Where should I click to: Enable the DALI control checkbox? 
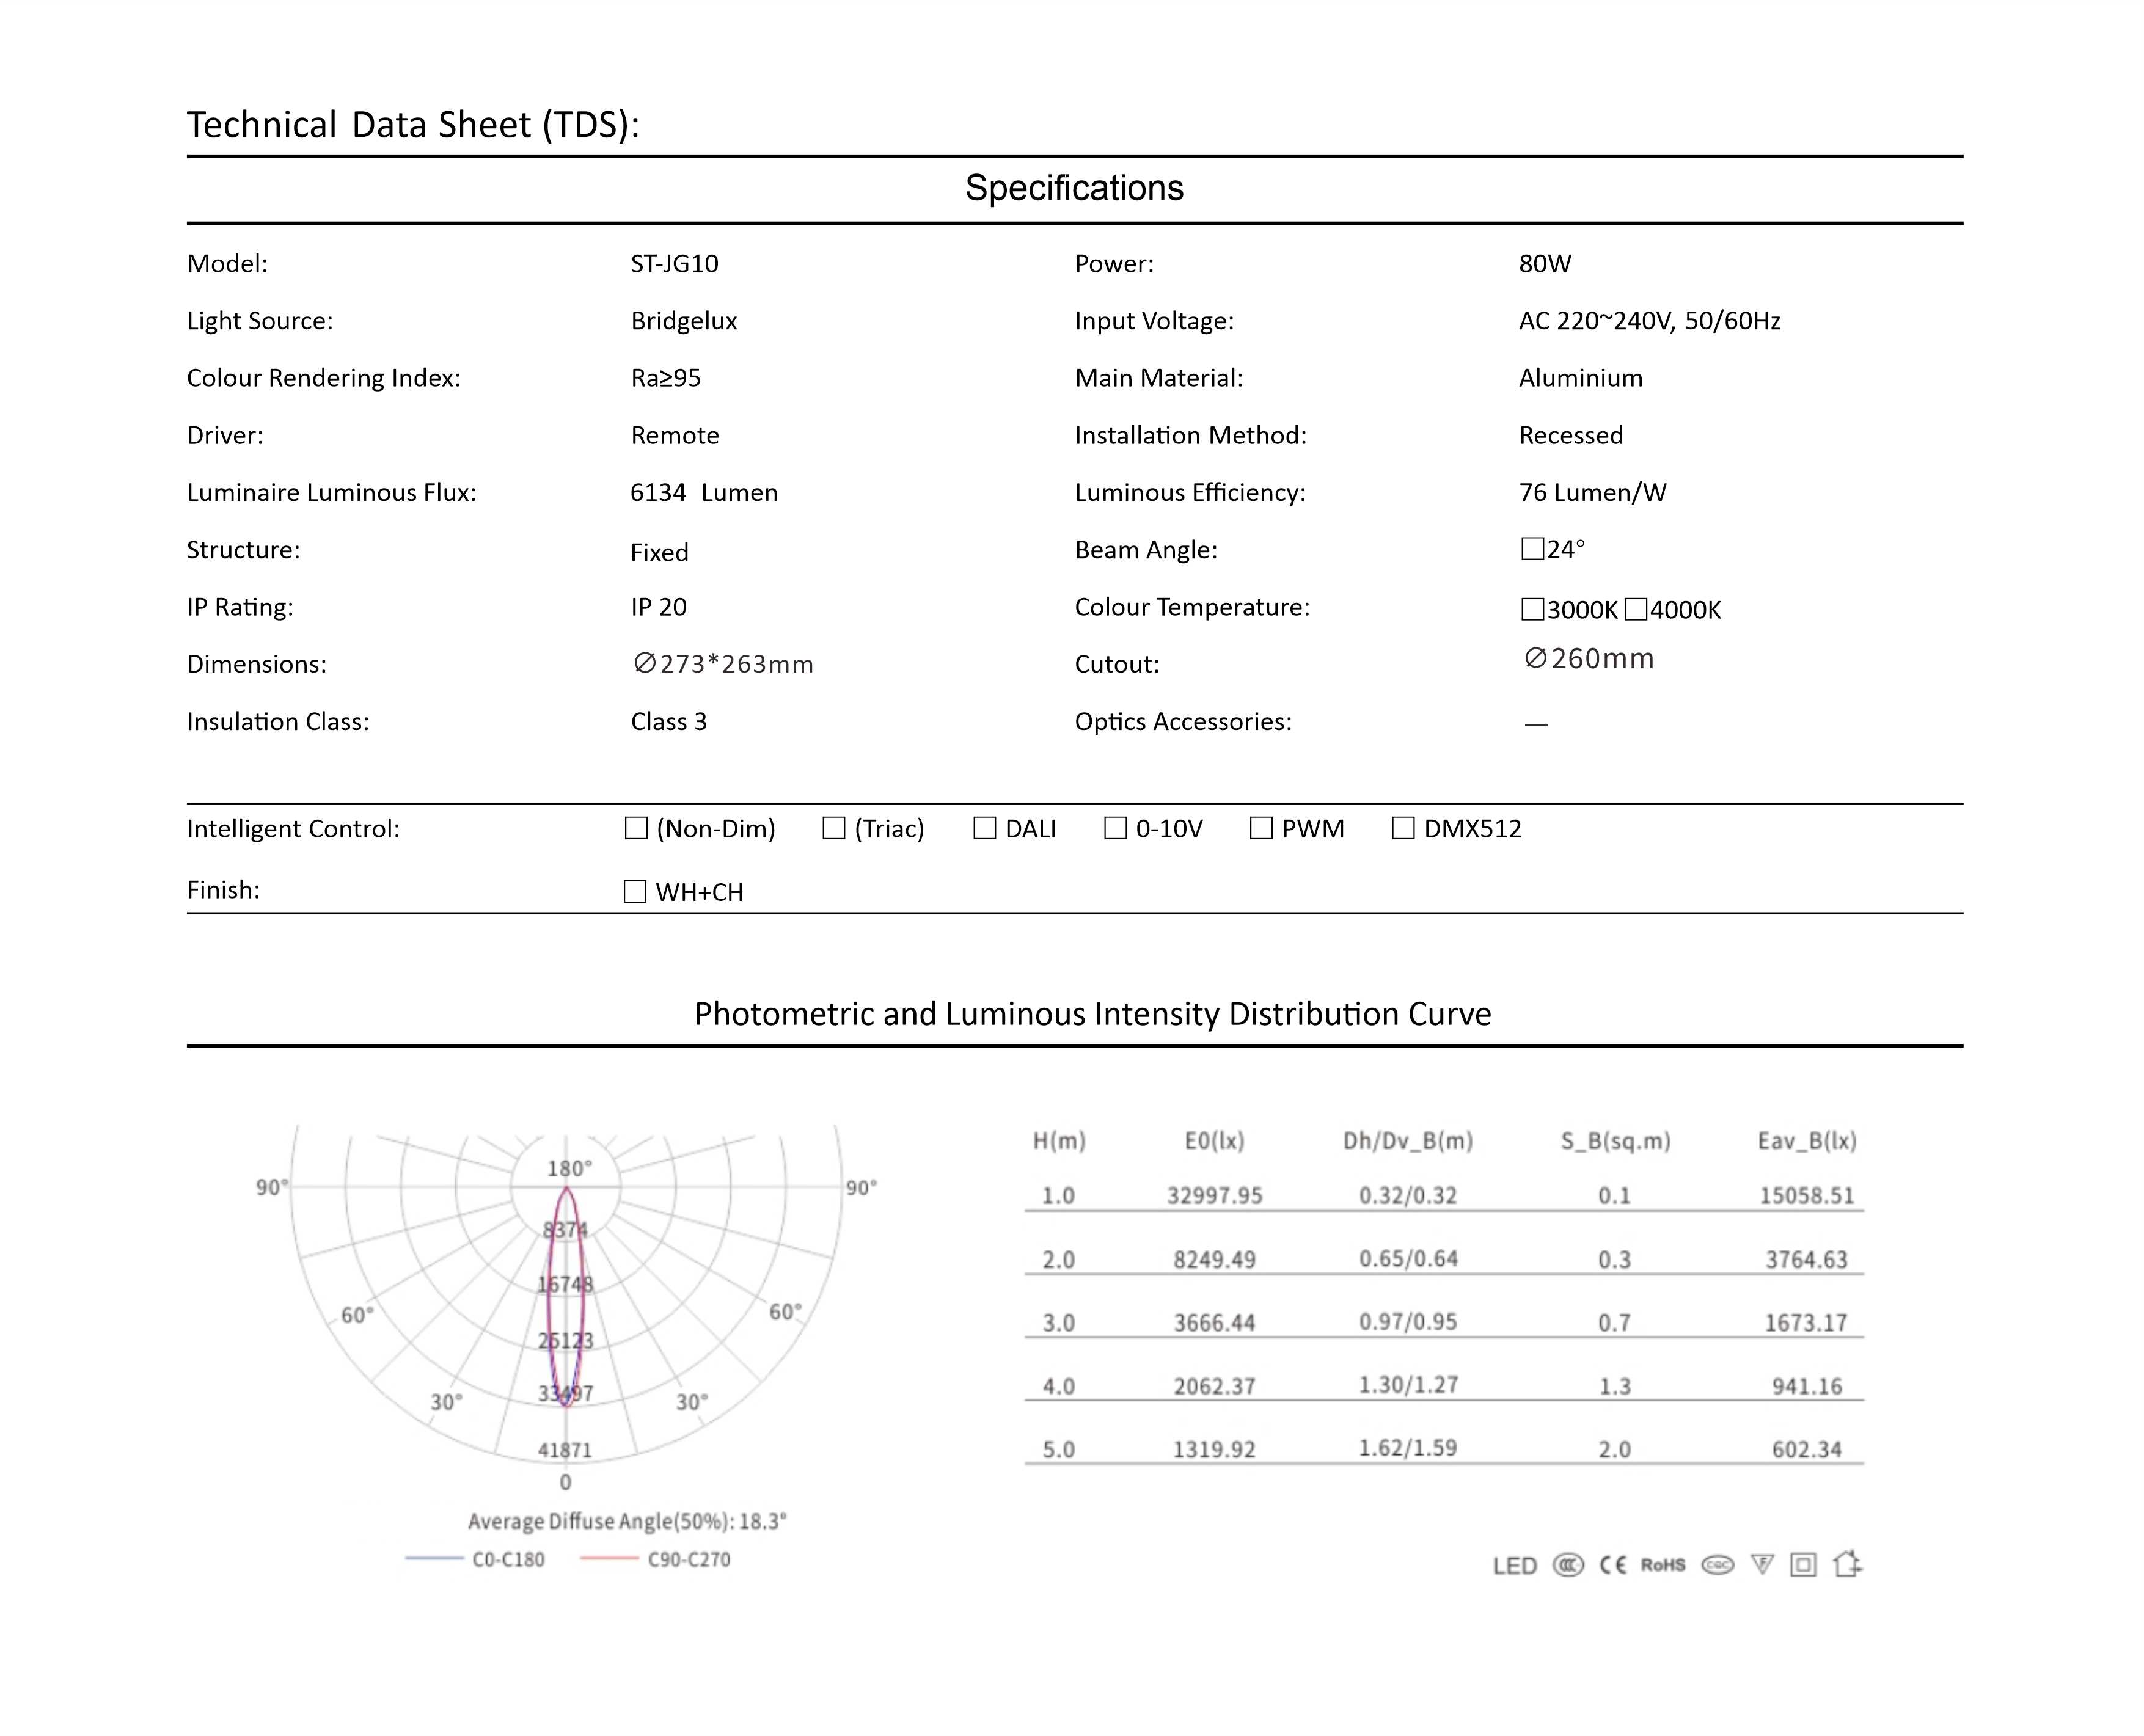[x=985, y=828]
